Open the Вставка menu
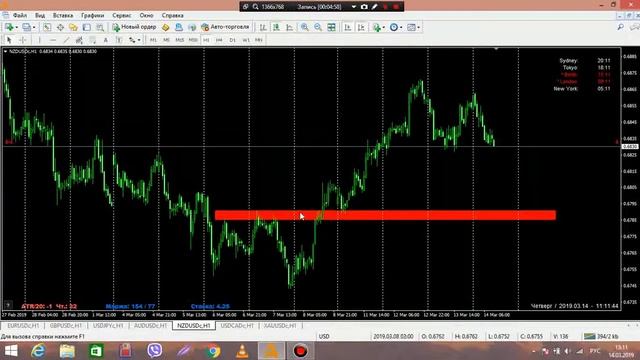The height and width of the screenshot is (360, 640). click(x=63, y=16)
